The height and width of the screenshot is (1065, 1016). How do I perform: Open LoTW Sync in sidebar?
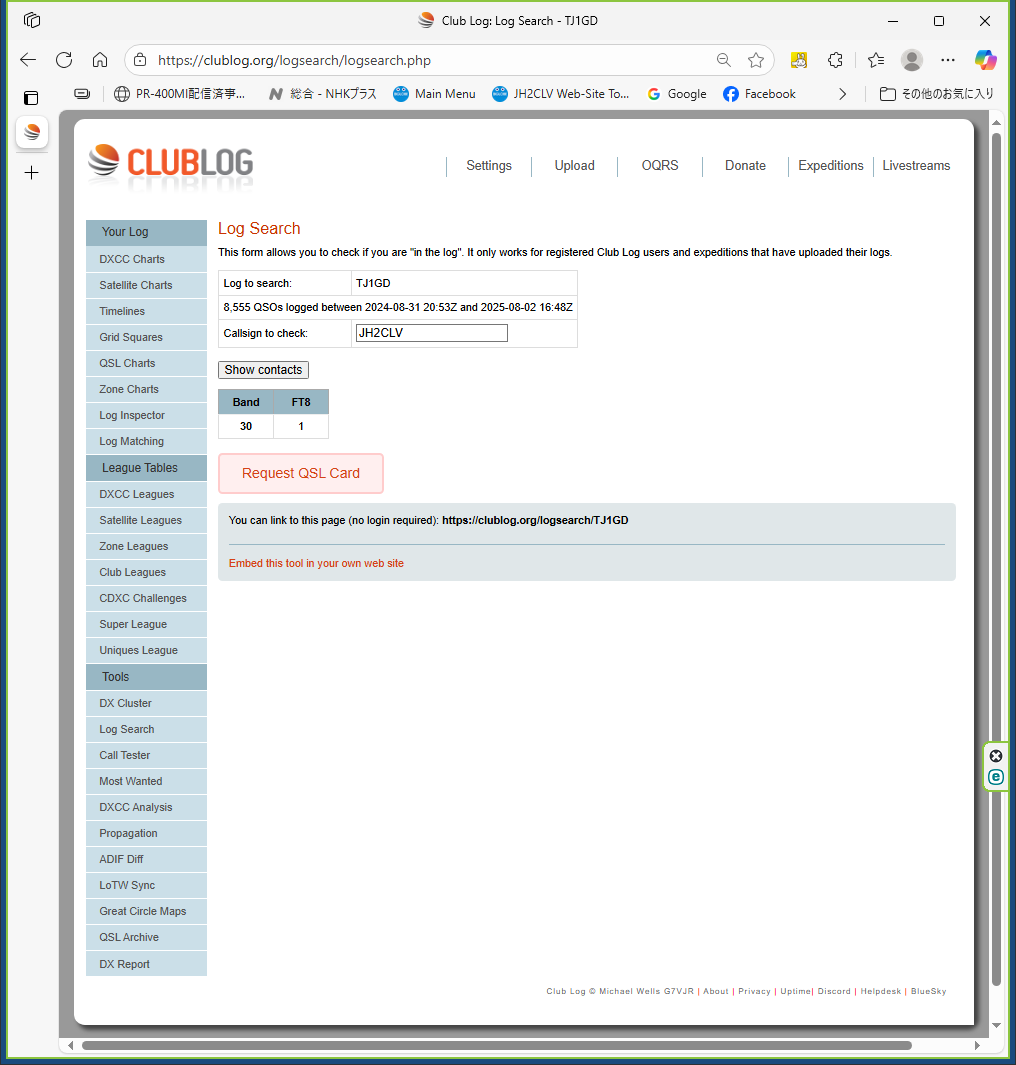click(146, 885)
